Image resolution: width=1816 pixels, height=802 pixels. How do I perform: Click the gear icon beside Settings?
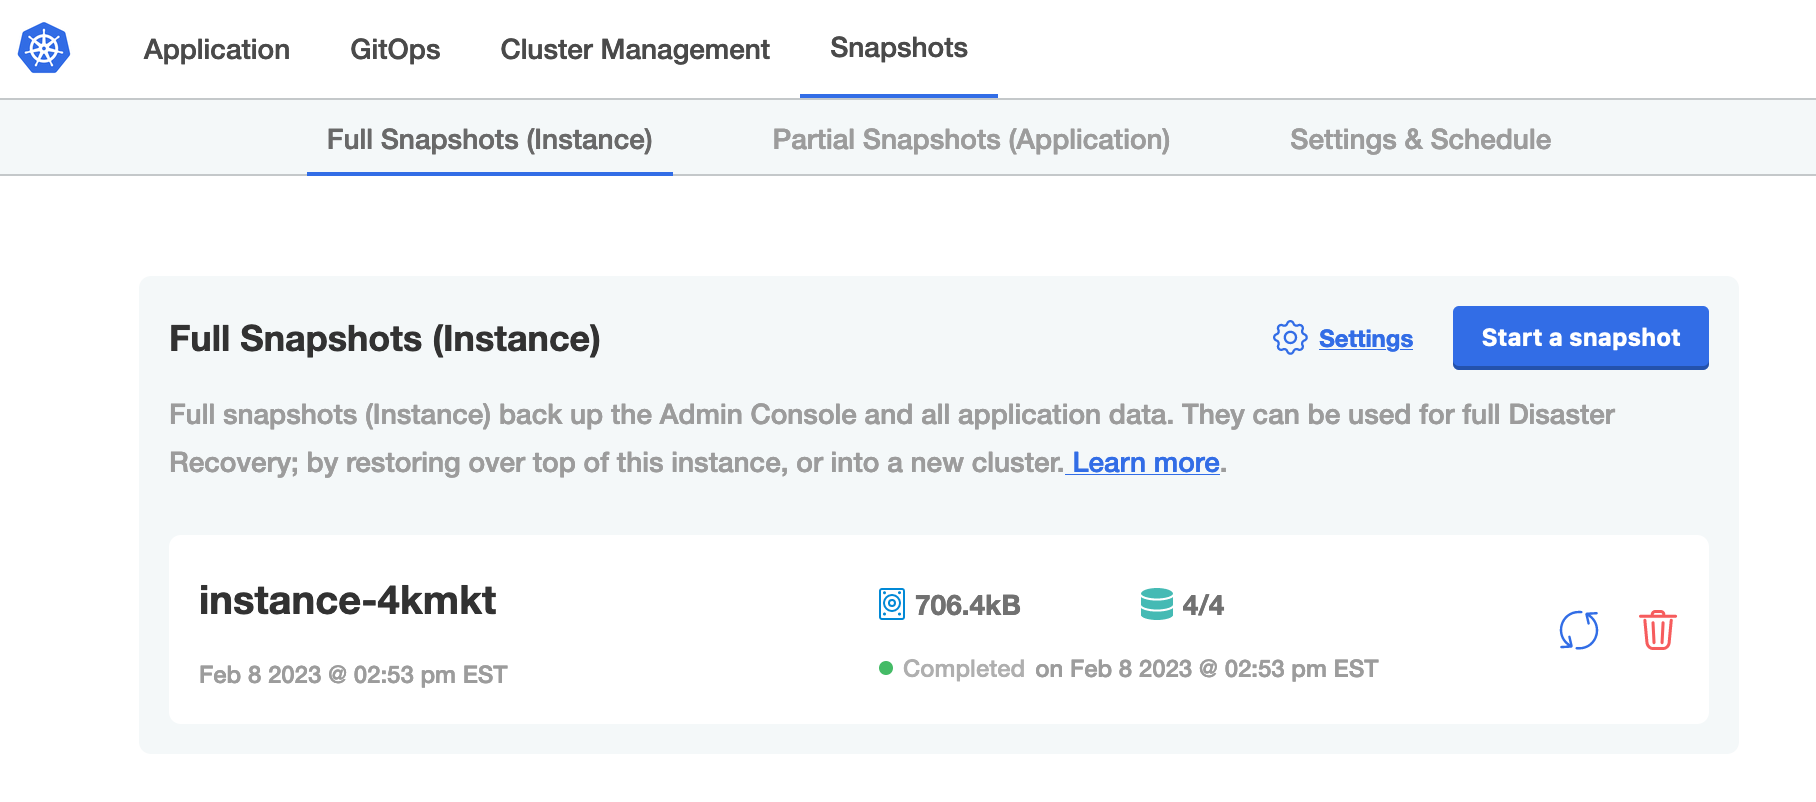pos(1290,338)
